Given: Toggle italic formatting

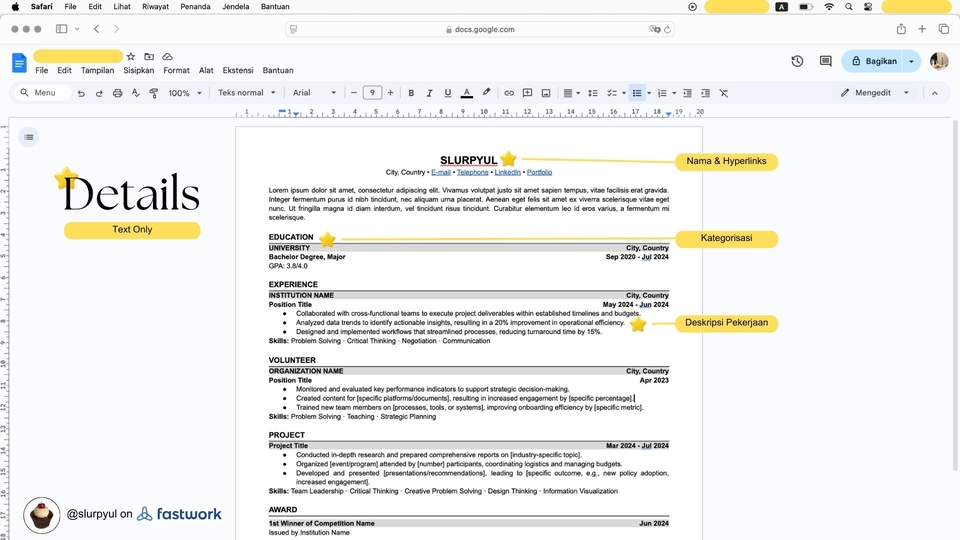Looking at the screenshot, I should (x=429, y=93).
